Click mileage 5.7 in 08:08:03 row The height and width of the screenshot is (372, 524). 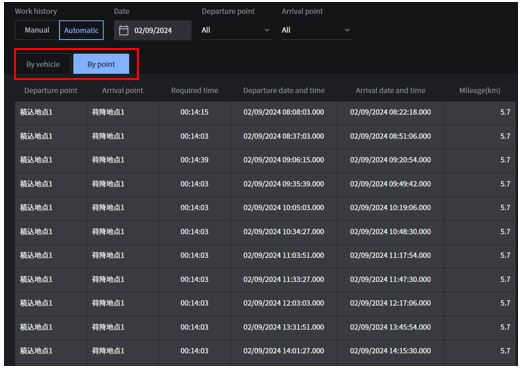pos(480,112)
